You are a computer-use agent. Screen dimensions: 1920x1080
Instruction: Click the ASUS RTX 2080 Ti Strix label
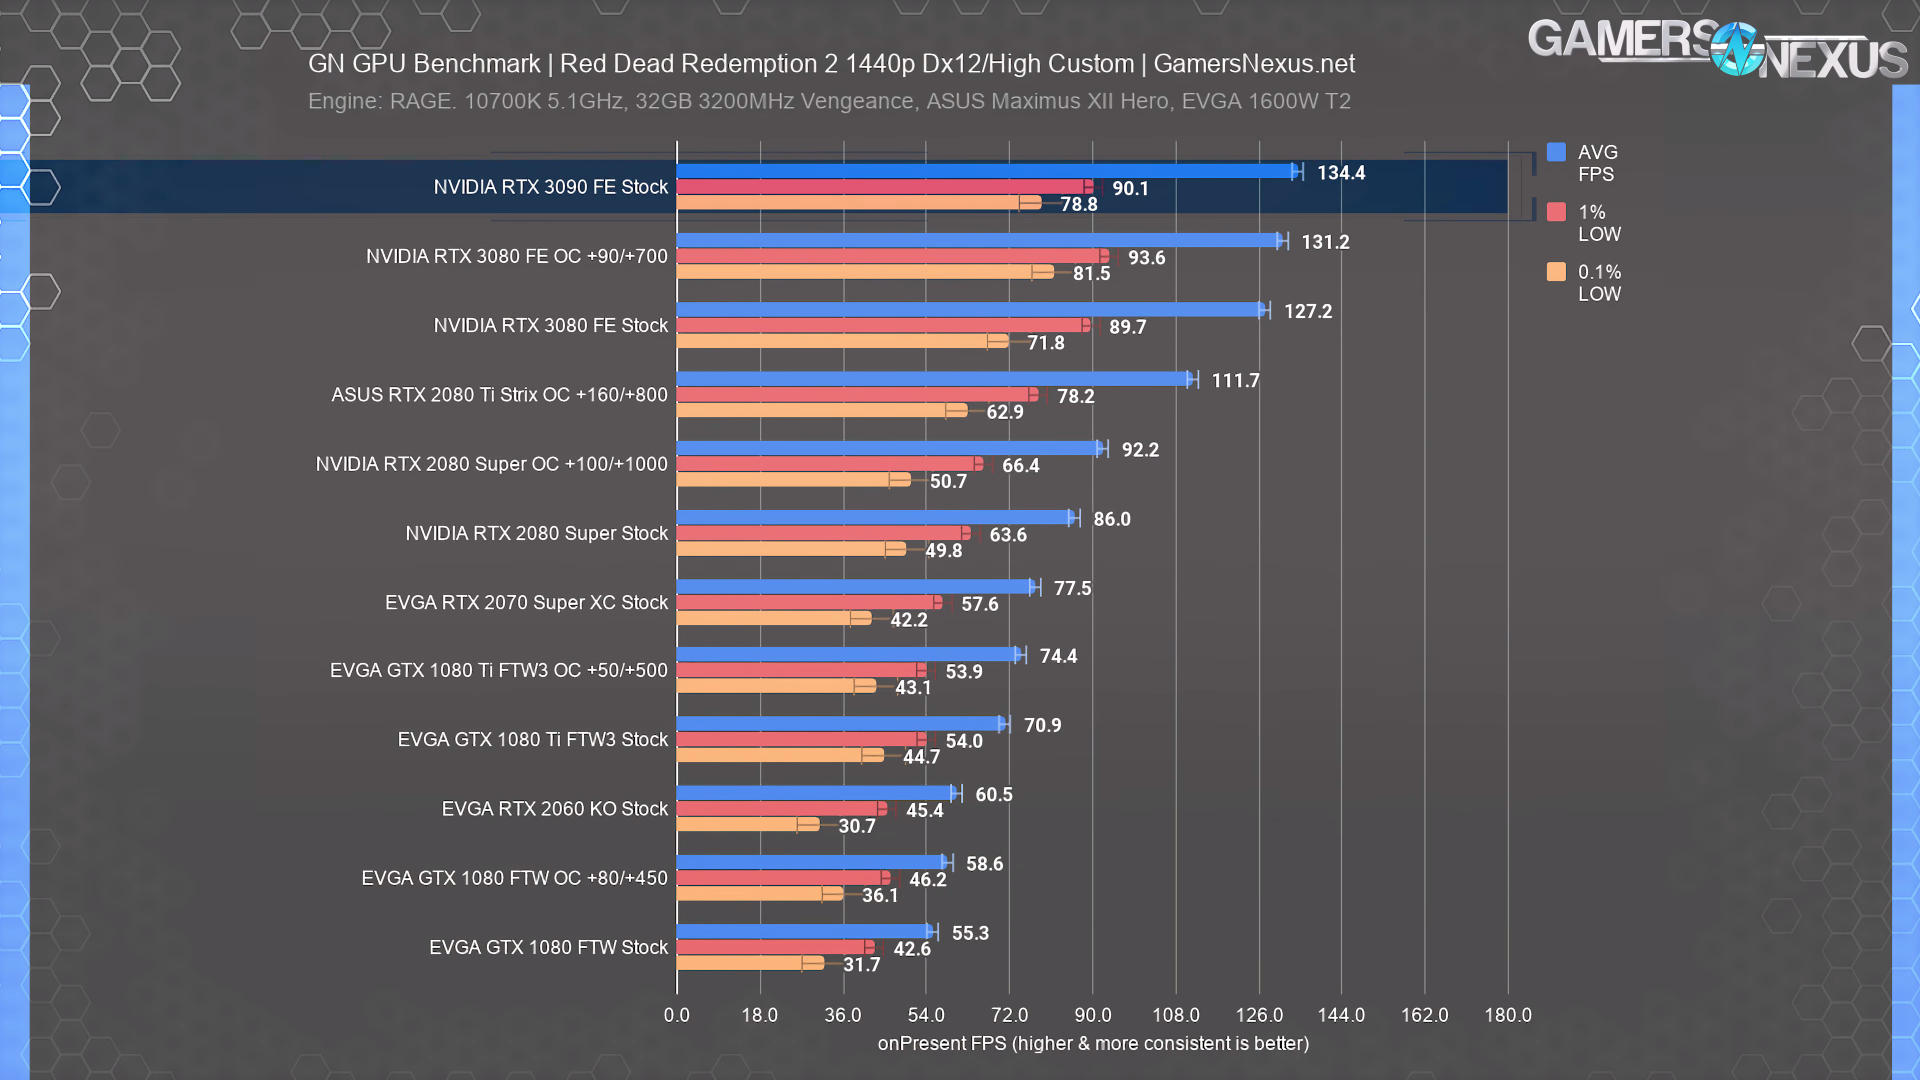tap(499, 395)
